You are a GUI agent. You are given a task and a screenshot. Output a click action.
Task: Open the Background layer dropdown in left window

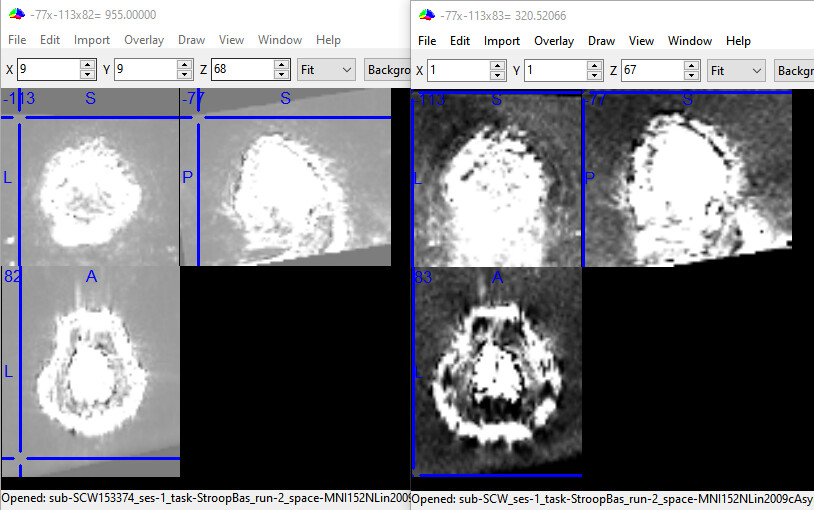(388, 70)
